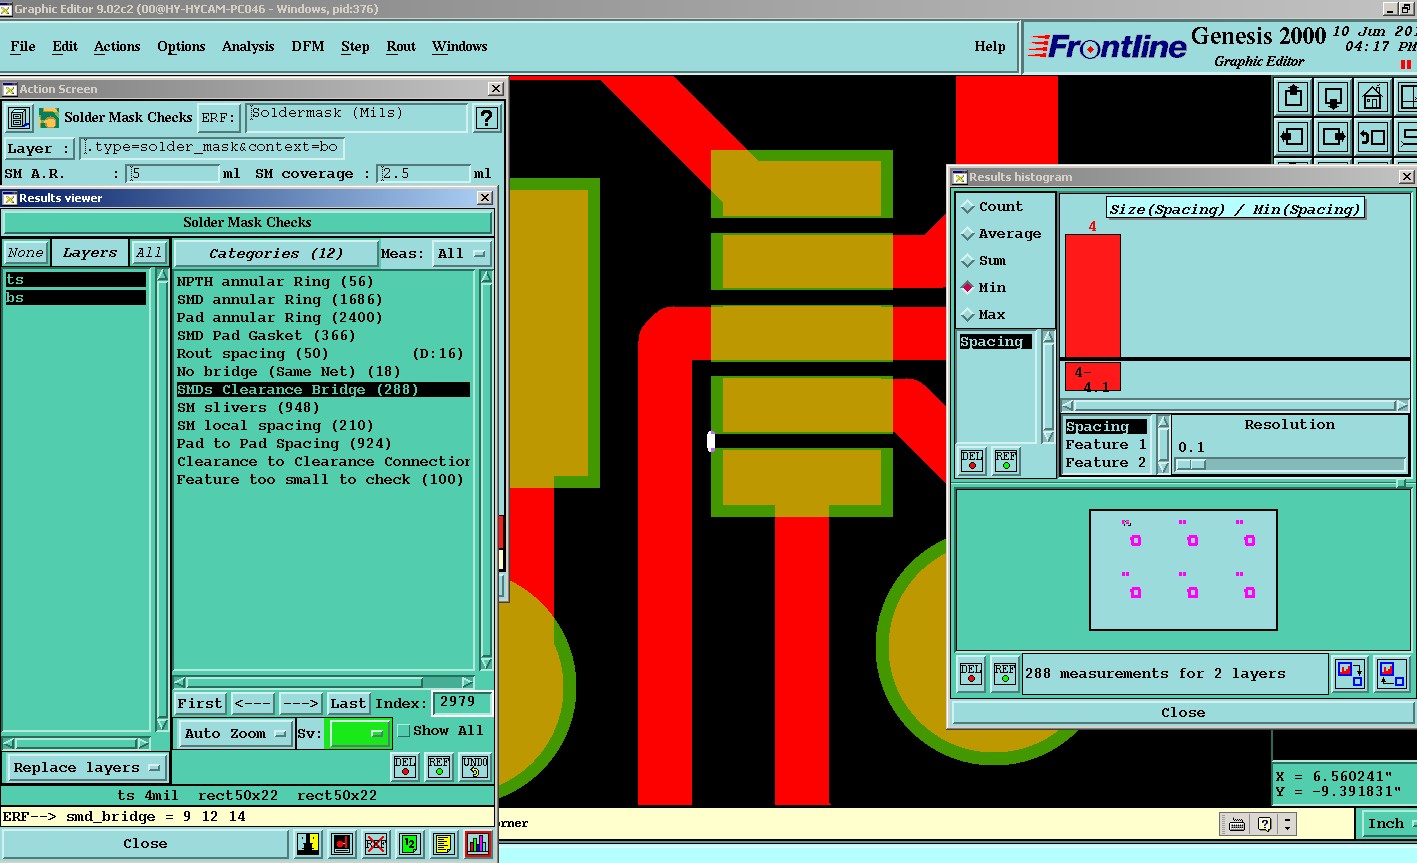Open the yellow report notes icon

[x=444, y=844]
